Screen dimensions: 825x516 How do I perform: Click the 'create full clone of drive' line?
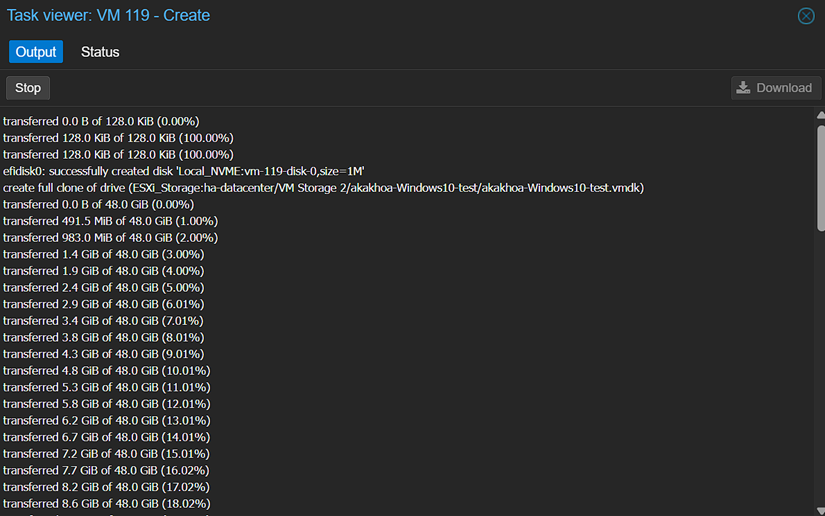323,188
